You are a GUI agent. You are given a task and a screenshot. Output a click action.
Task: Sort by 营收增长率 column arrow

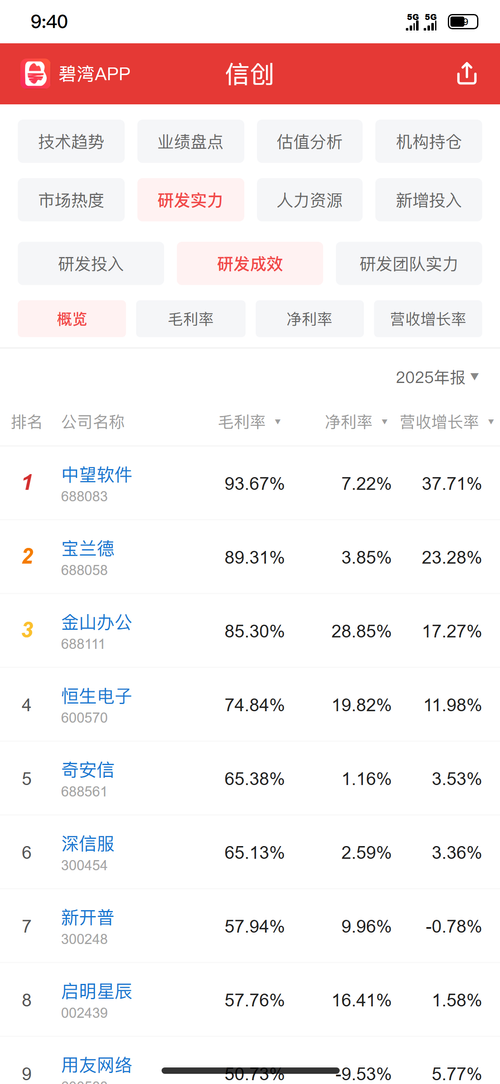point(491,422)
